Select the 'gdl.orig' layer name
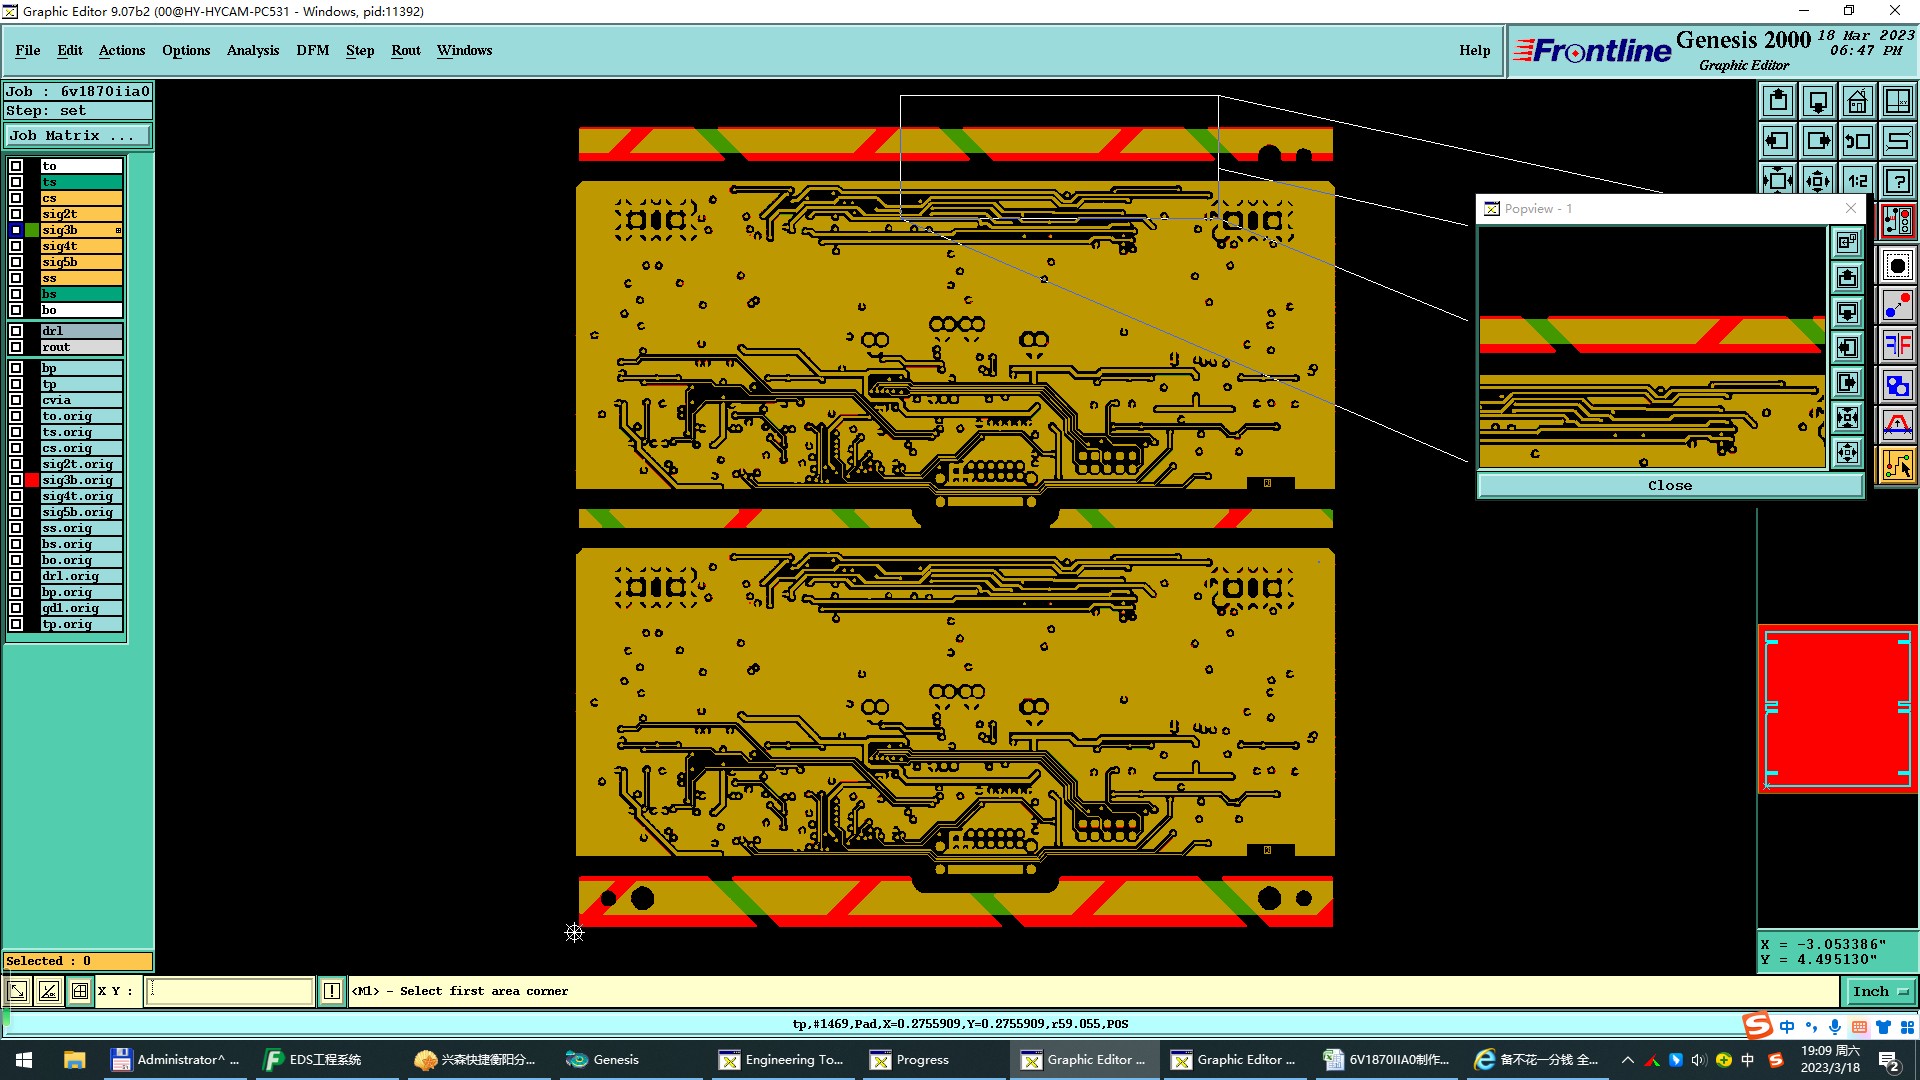Image resolution: width=1920 pixels, height=1080 pixels. [82, 608]
